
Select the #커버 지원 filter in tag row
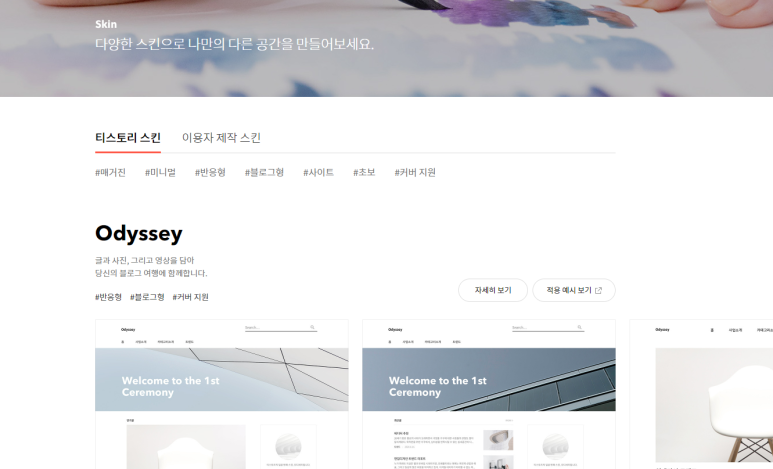pos(415,172)
